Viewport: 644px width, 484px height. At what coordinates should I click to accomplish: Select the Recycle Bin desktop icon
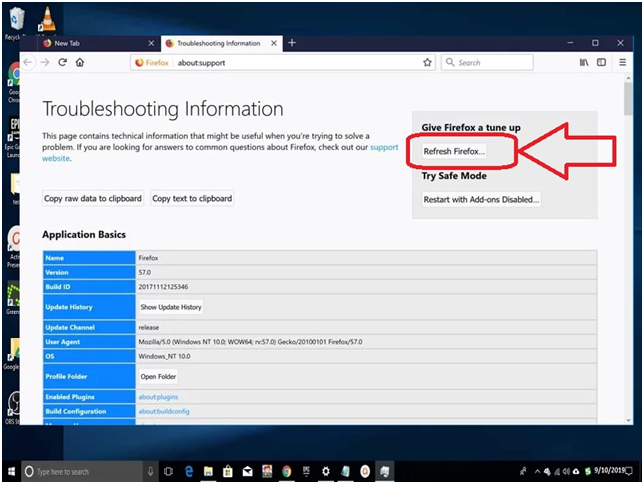[16, 23]
